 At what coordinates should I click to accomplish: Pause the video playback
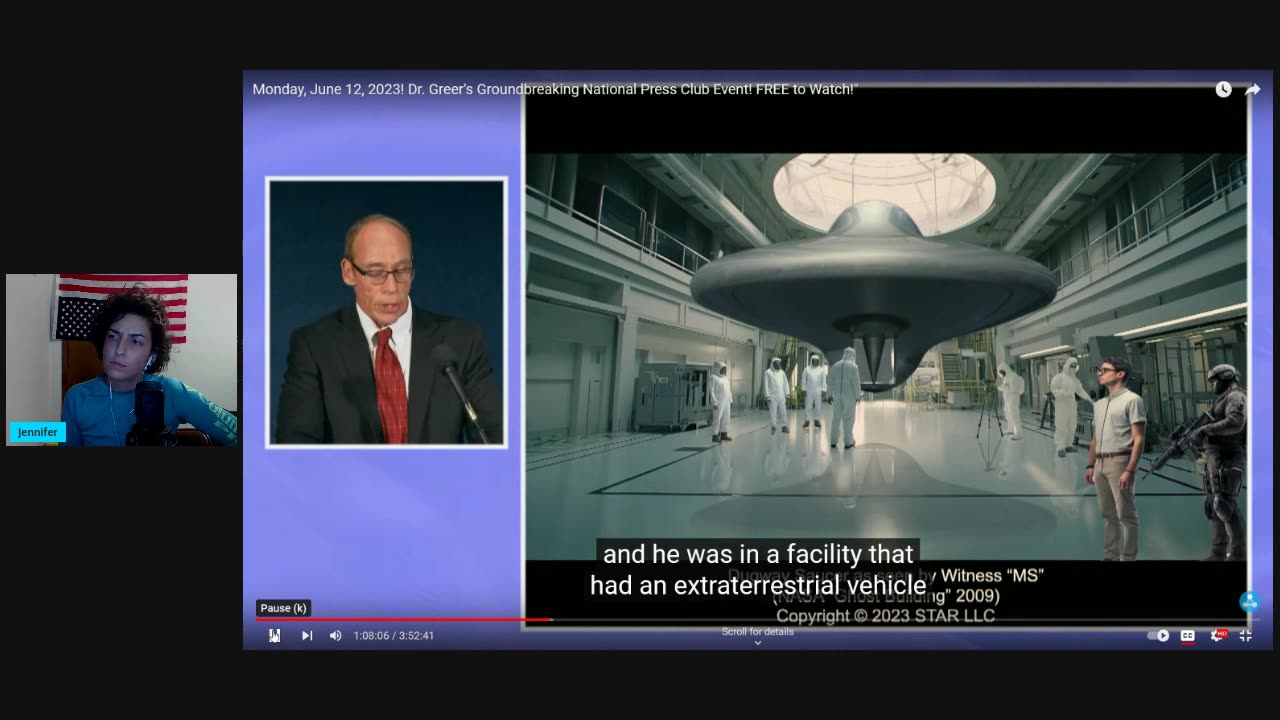274,635
